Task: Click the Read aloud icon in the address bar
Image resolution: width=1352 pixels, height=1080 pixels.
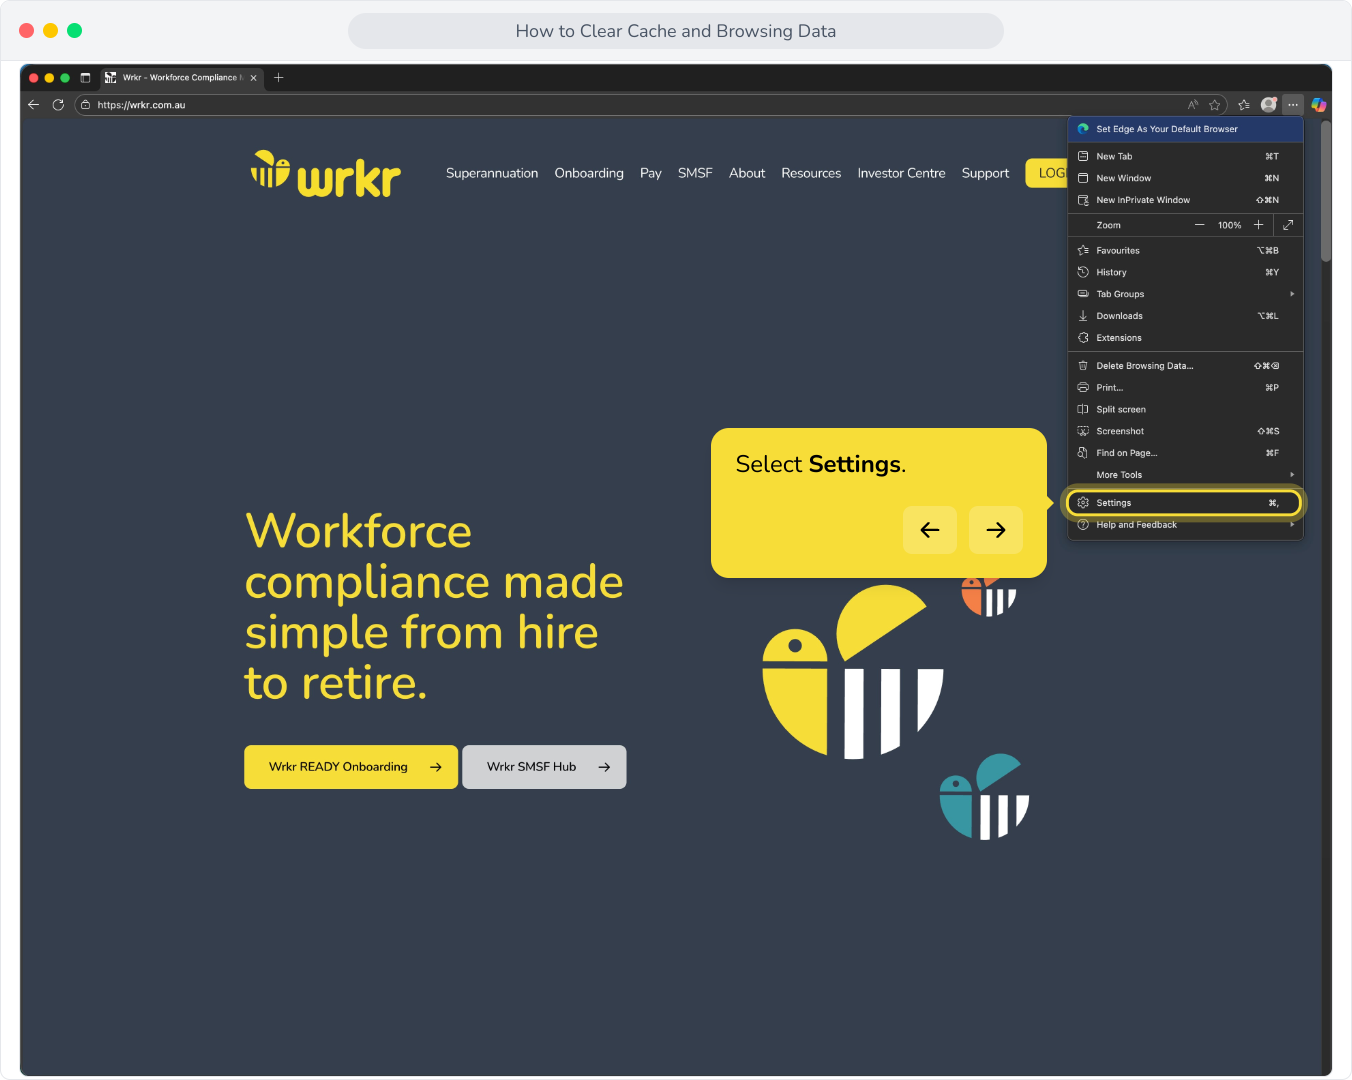Action: point(1193,105)
